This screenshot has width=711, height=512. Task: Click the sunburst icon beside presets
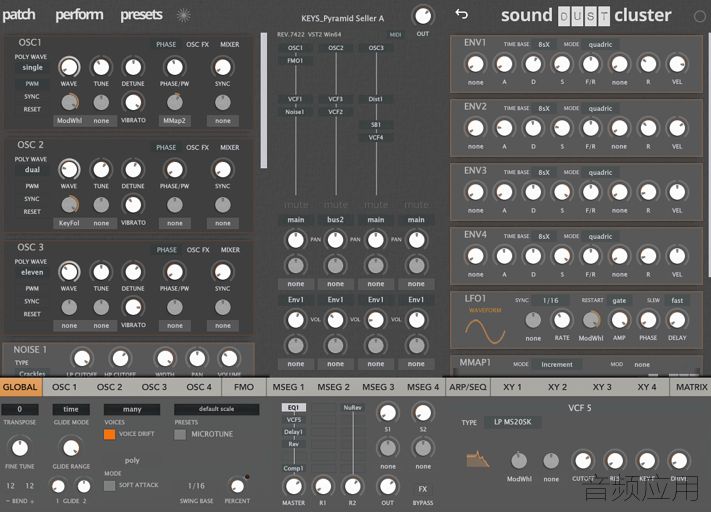click(x=183, y=15)
